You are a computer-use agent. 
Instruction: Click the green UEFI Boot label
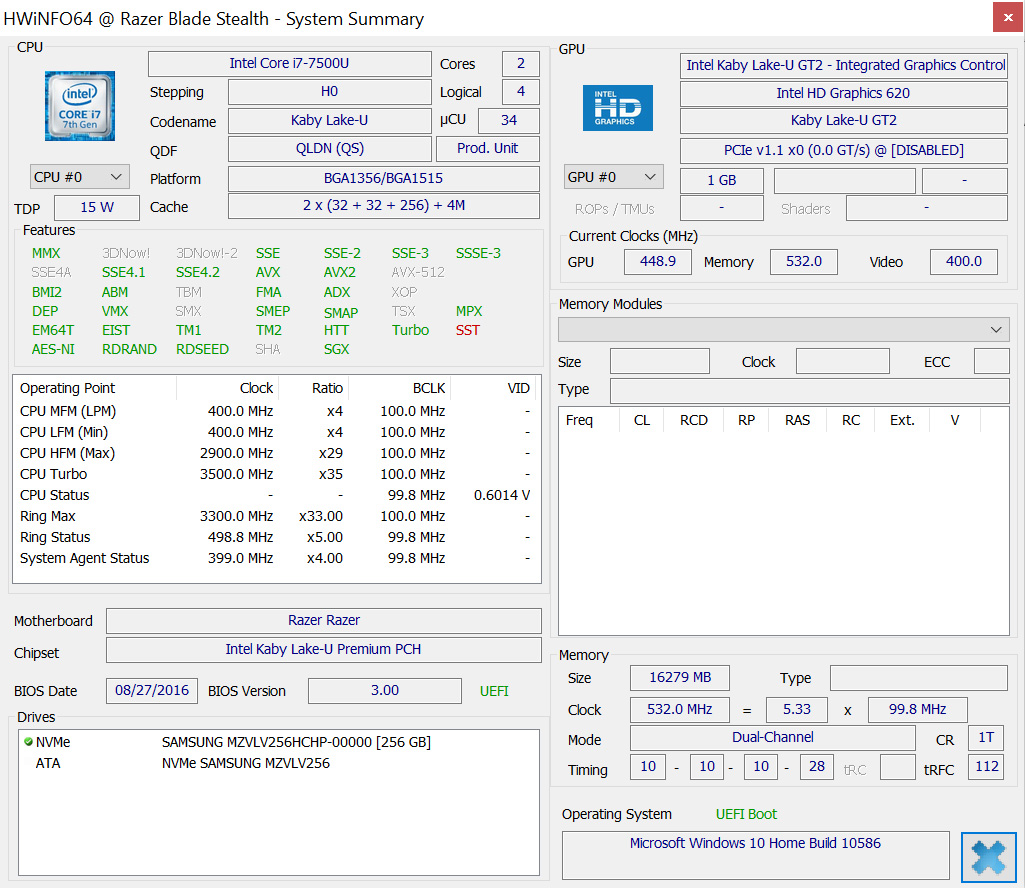746,814
